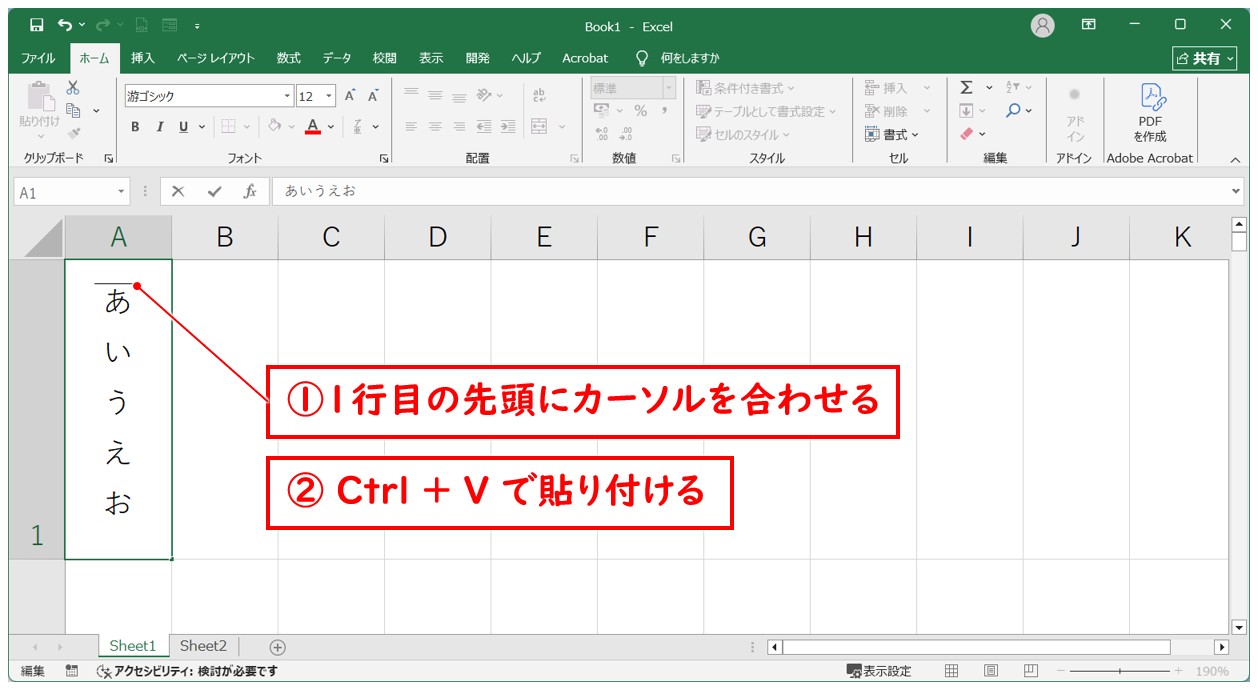
Task: Zoom out with the minus button
Action: coord(1062,671)
